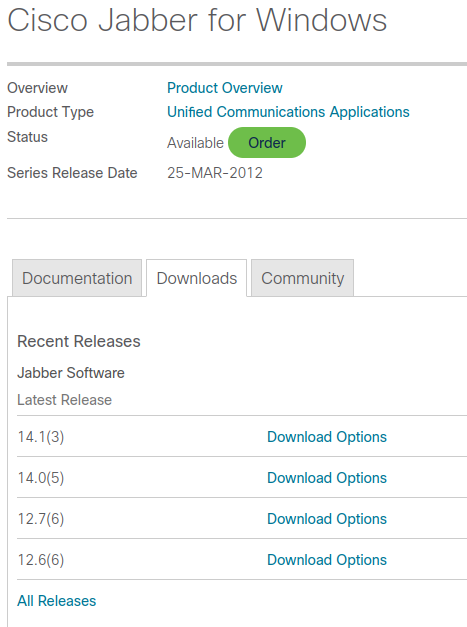Open Download Options for release 12.7(6)
This screenshot has width=467, height=627.
[x=327, y=519]
